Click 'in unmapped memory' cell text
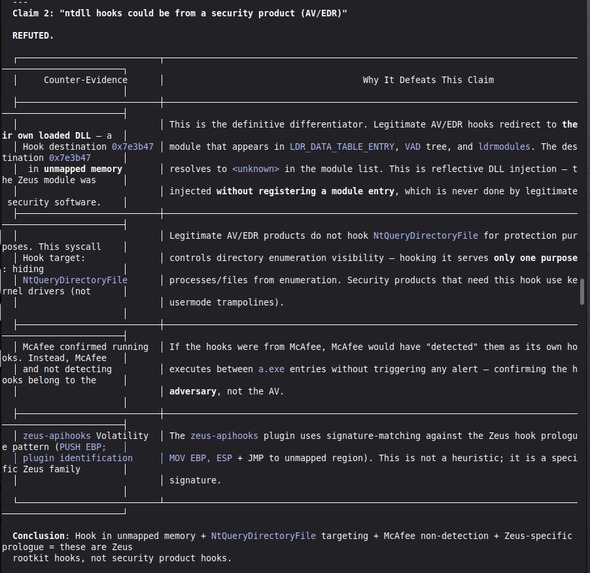Screen dimensions: 590x573 click(75, 169)
